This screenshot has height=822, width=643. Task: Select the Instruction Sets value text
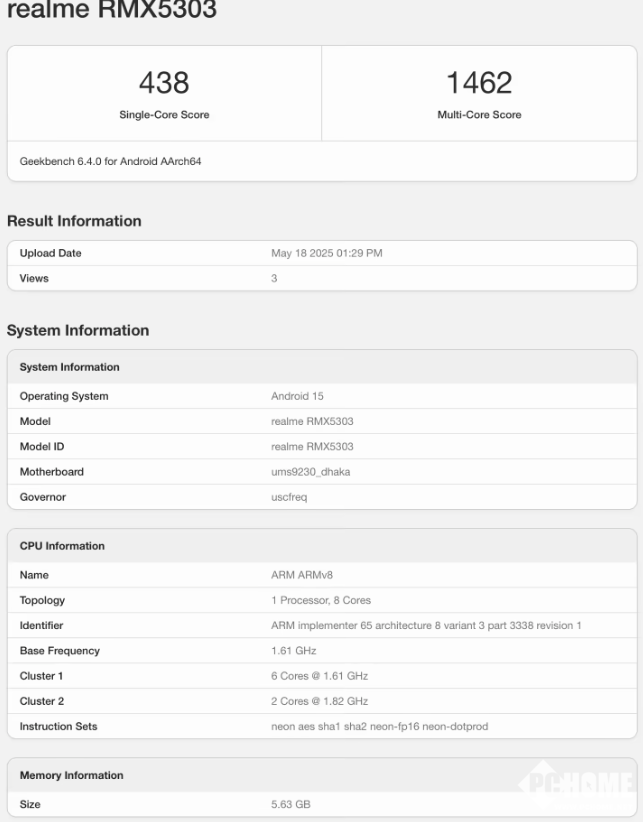pyautogui.click(x=379, y=726)
